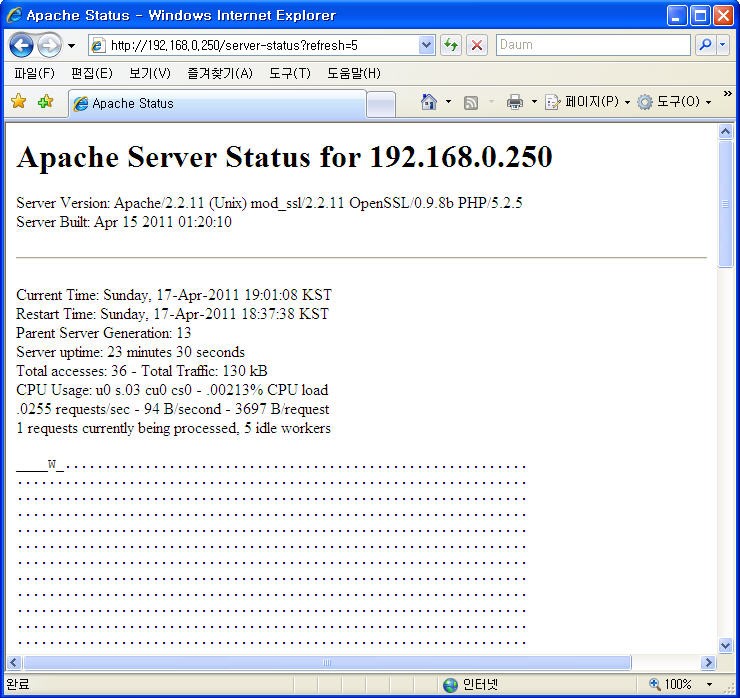The width and height of the screenshot is (740, 698).
Task: Click the Server uptime line
Action: pos(131,352)
